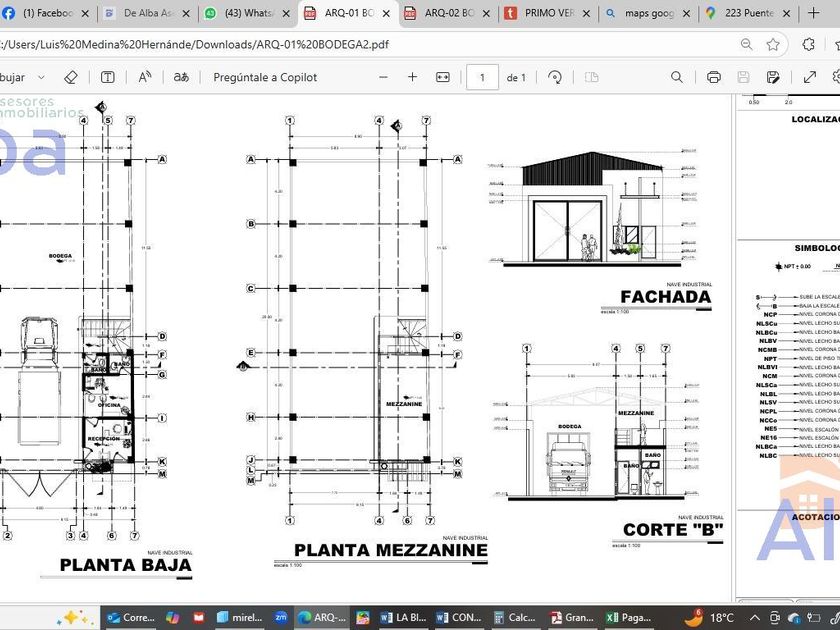
Task: Open the Paga... Excel workbook
Action: coord(628,617)
